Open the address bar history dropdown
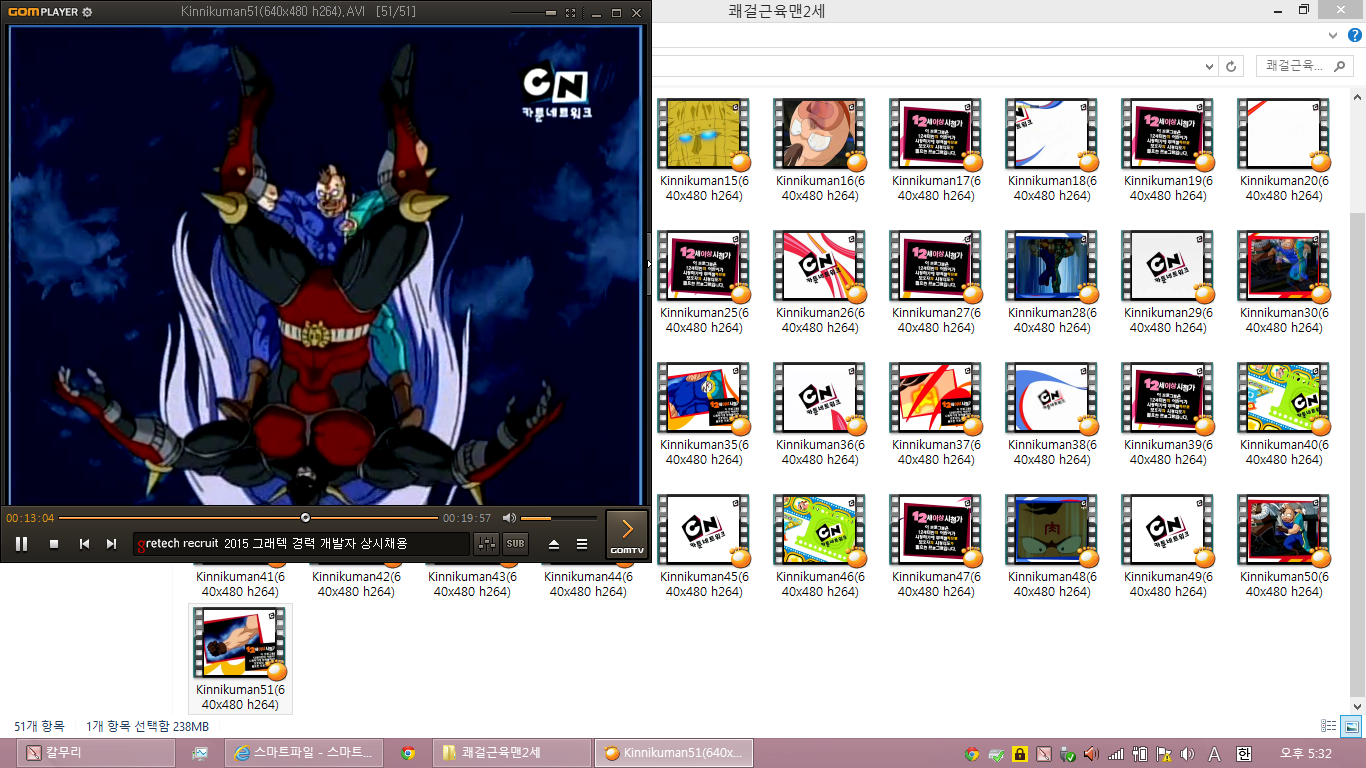Screen dimensions: 1366x768 click(1209, 65)
